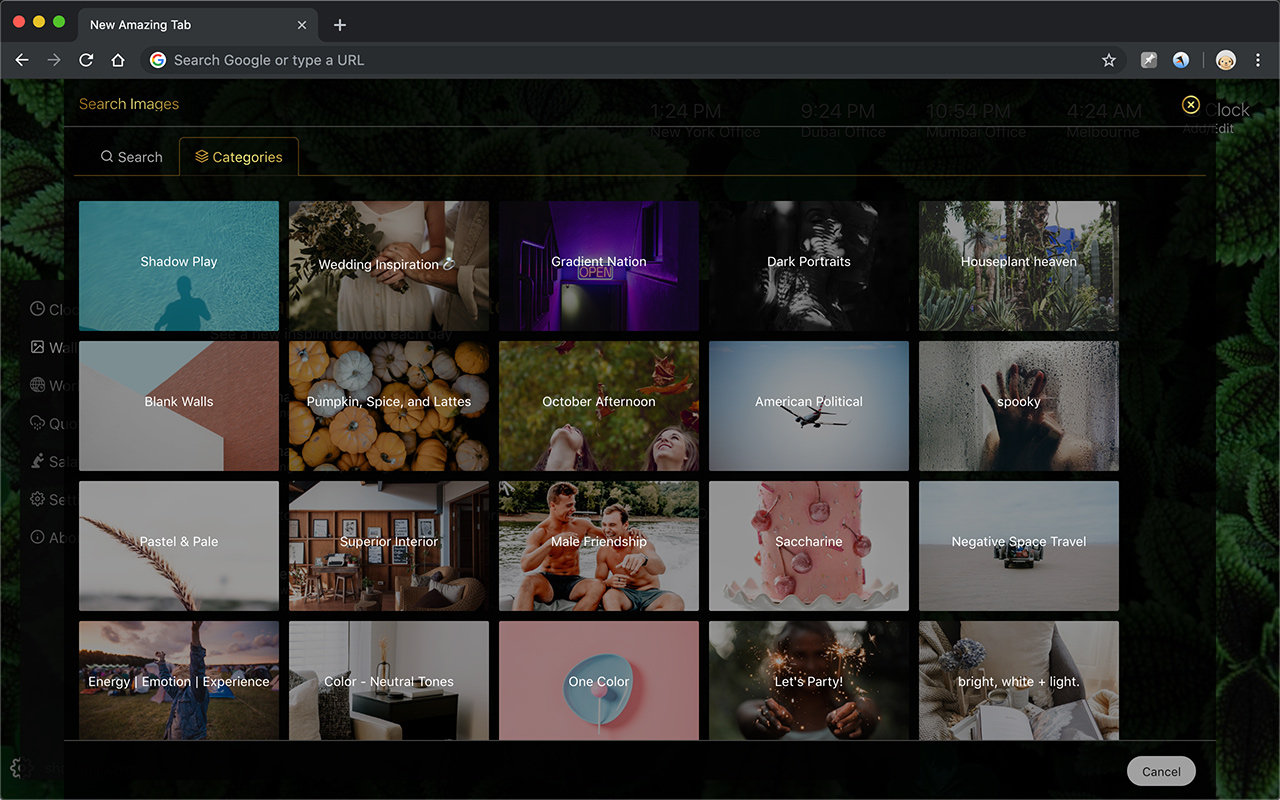This screenshot has width=1280, height=800.
Task: Click the wallpaper image icon in the background sidebar
Action: point(38,347)
